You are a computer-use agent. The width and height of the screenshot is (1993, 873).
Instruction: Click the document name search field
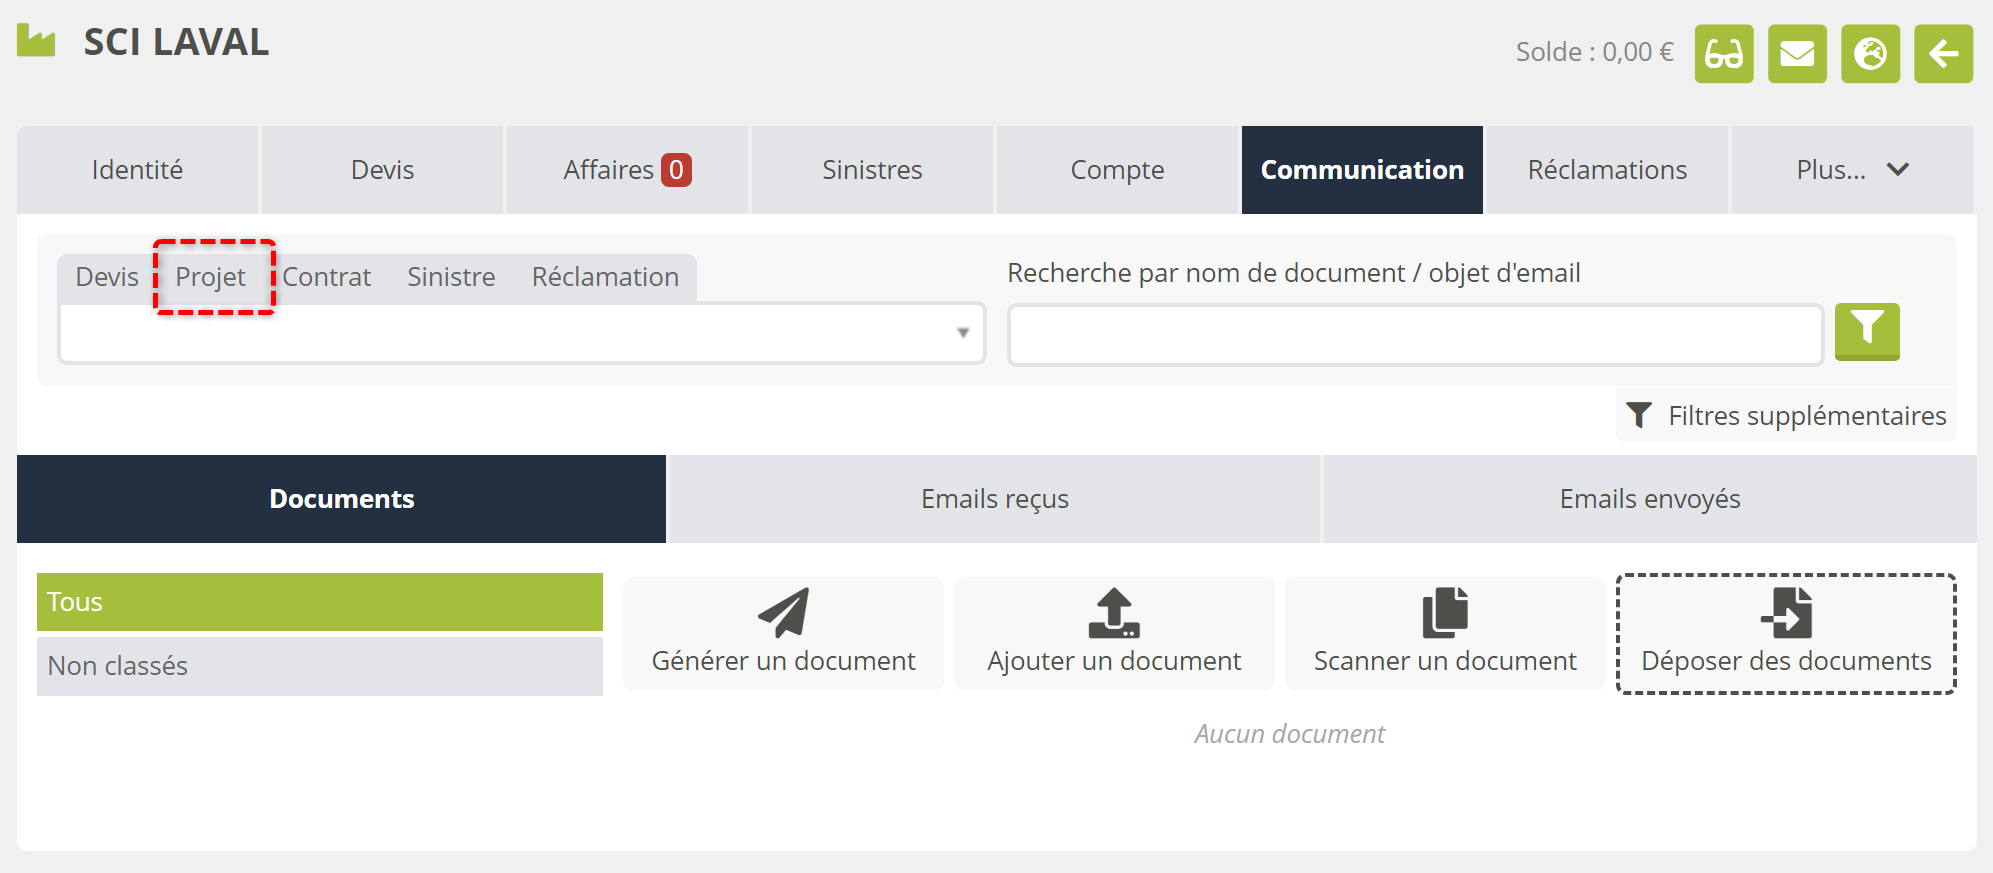pyautogui.click(x=1415, y=335)
